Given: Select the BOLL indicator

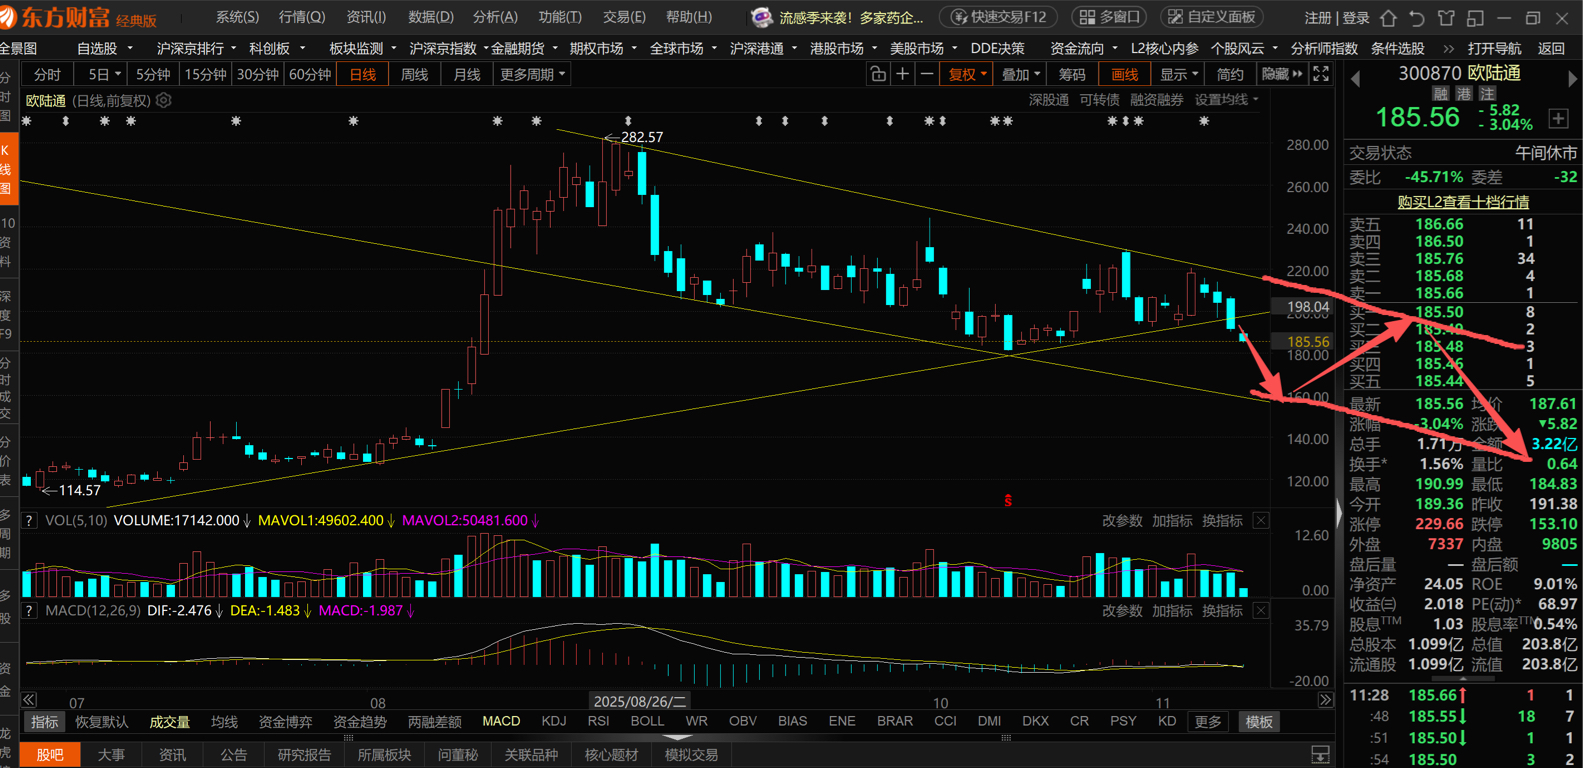Looking at the screenshot, I should click(x=647, y=722).
